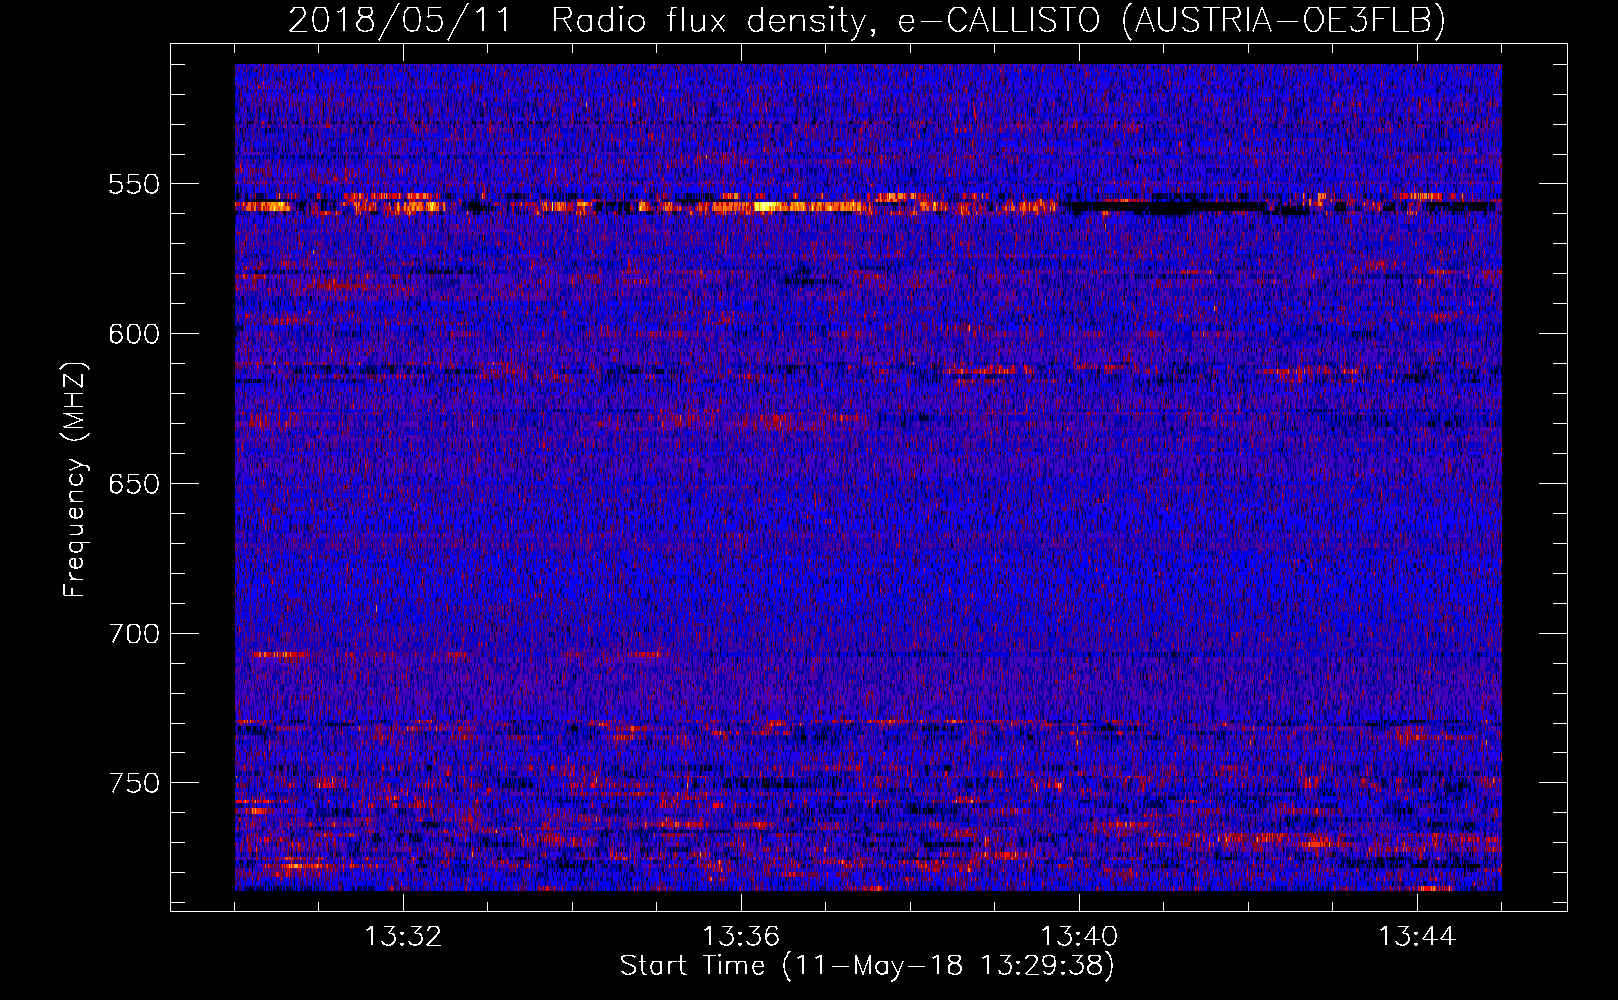Click the 13:40 time tick label
This screenshot has width=1618, height=1000.
tap(1079, 937)
